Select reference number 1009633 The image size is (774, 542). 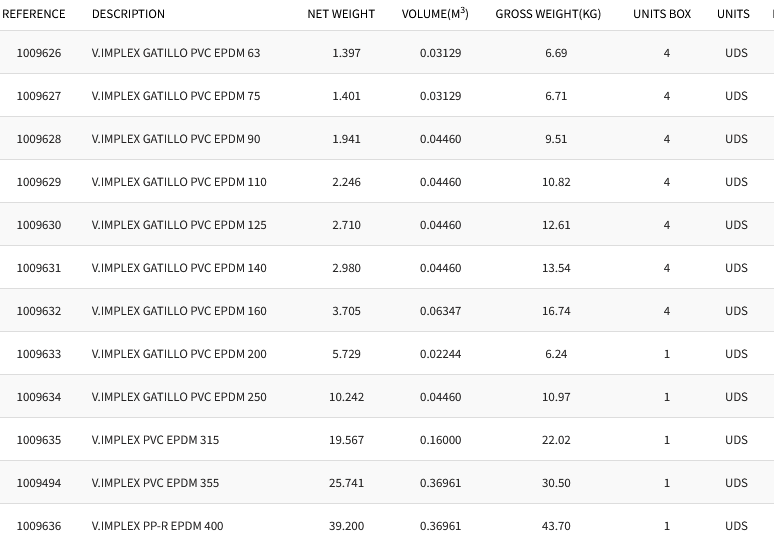(x=39, y=354)
